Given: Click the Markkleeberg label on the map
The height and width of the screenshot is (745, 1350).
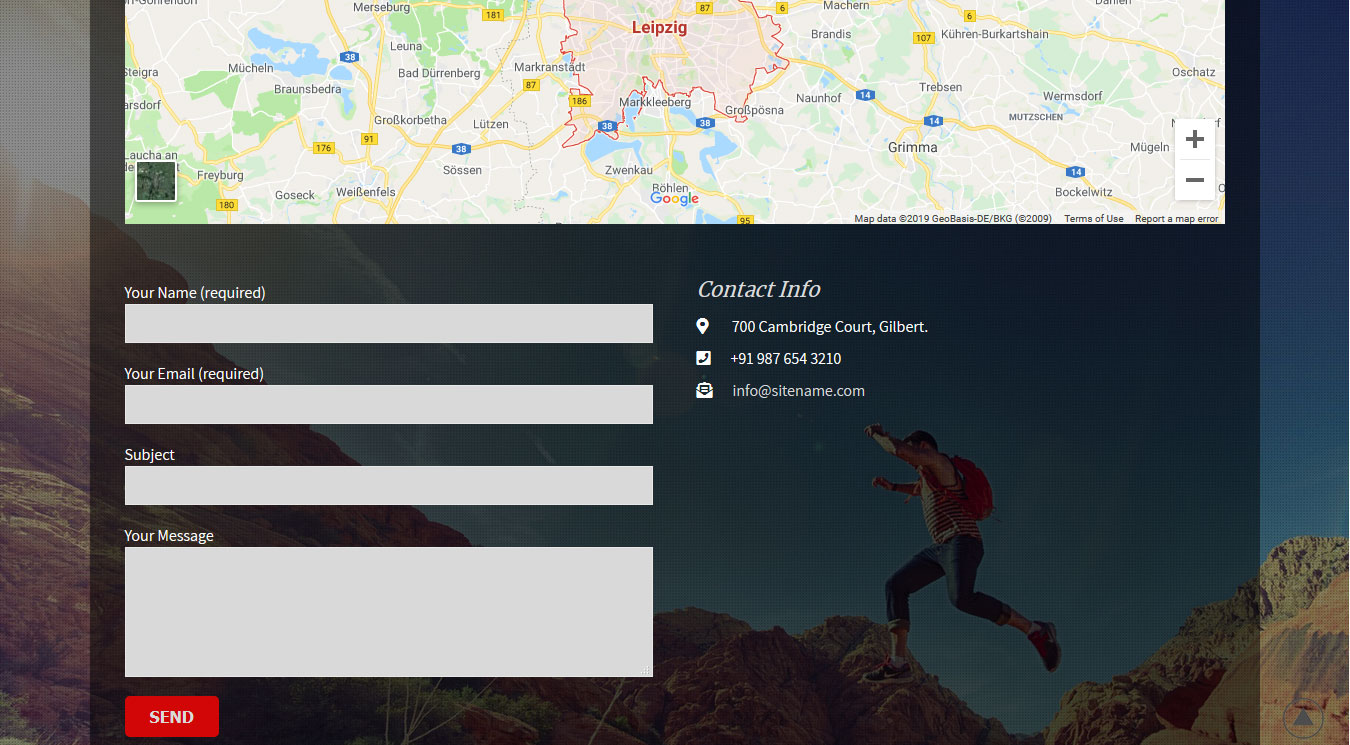Looking at the screenshot, I should 655,102.
